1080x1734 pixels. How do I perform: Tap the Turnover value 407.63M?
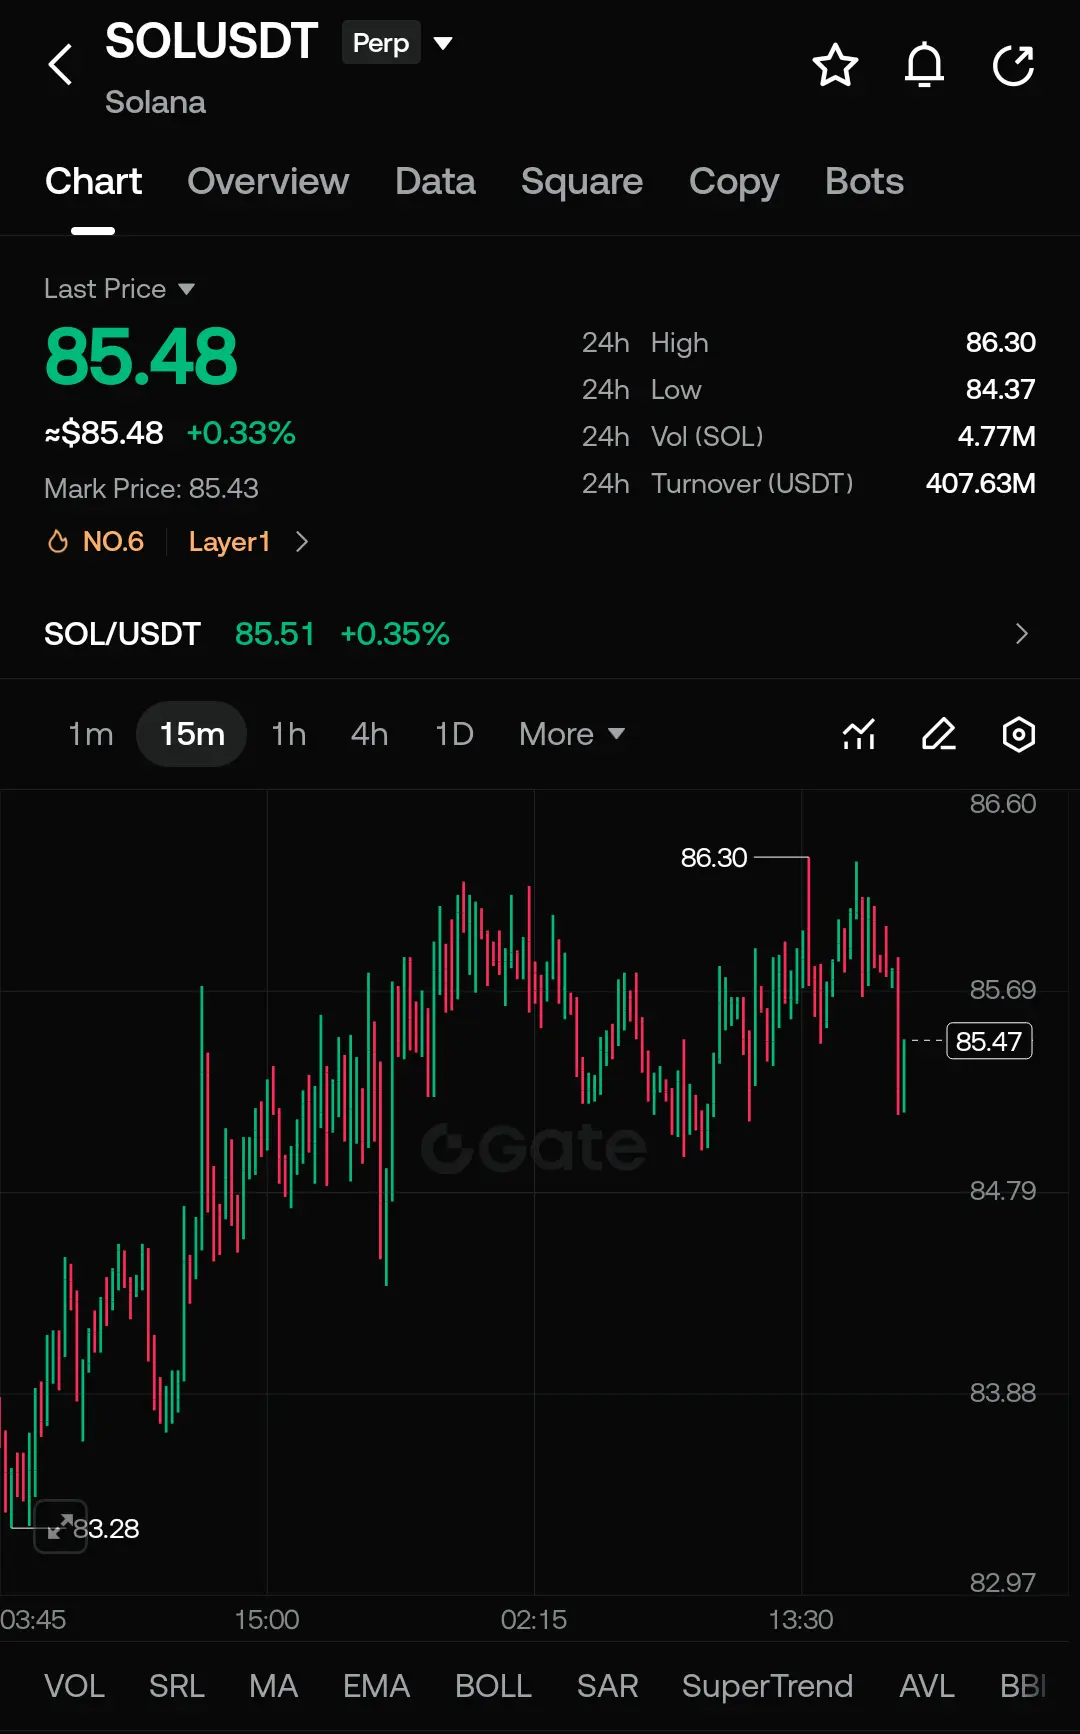click(x=980, y=484)
